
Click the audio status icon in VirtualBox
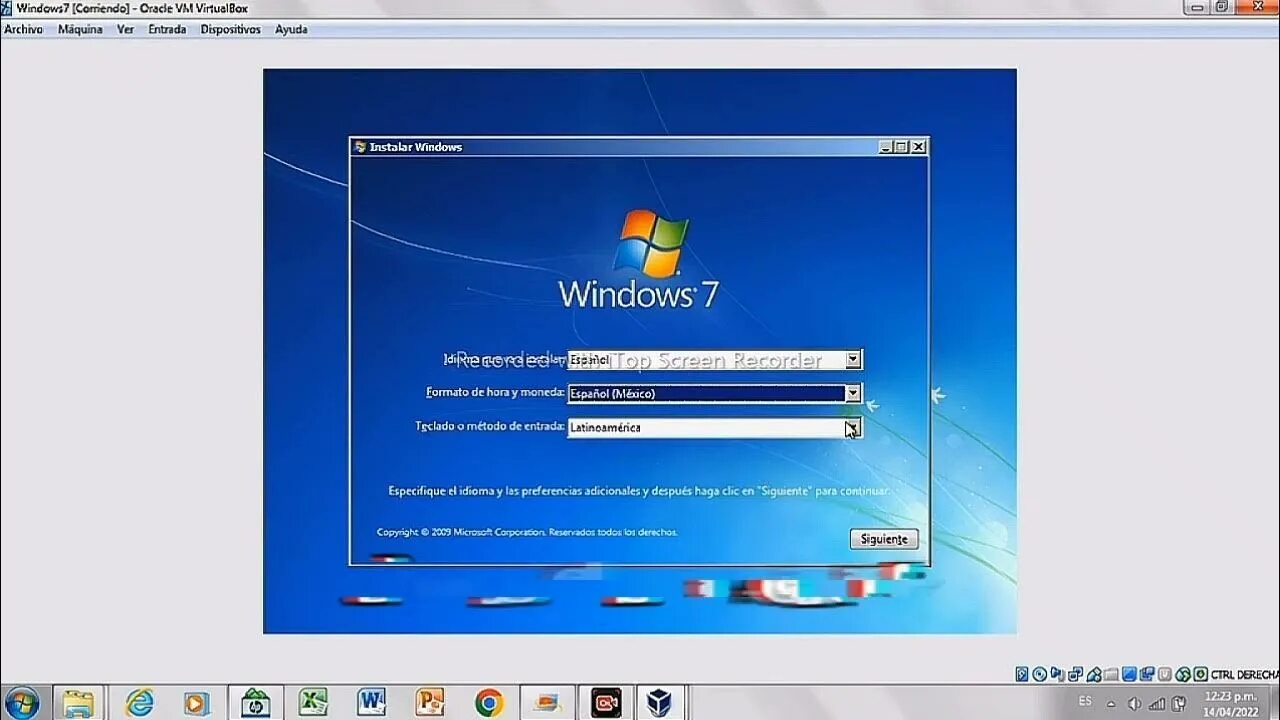(x=1057, y=674)
